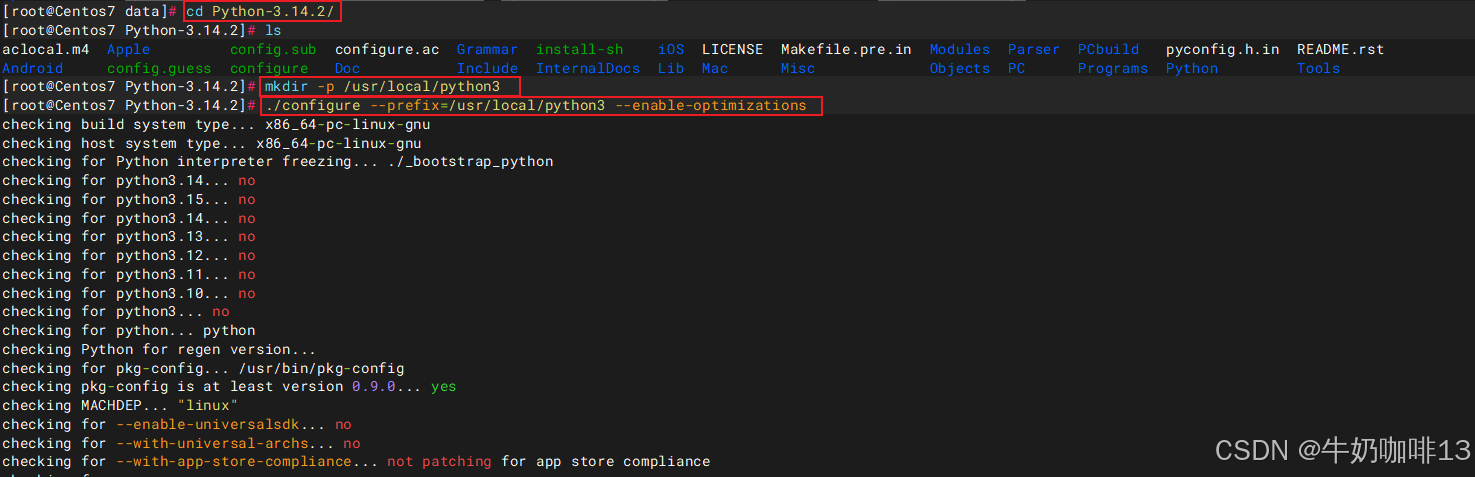Click the Android directory name
1475x477 pixels.
pyautogui.click(x=32, y=68)
